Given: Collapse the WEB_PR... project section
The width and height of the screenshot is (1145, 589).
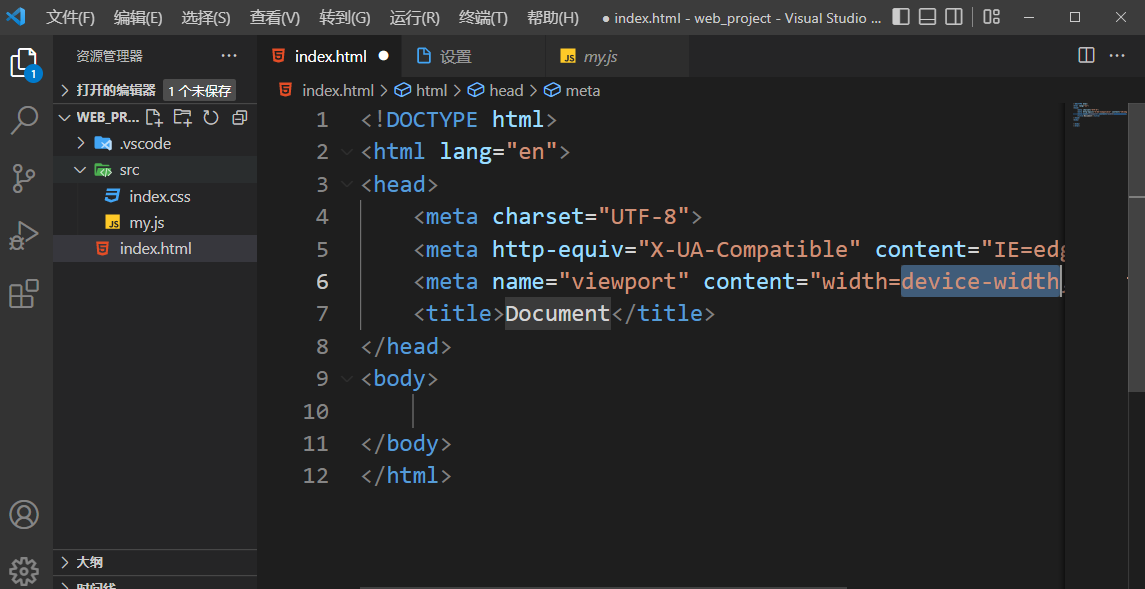Looking at the screenshot, I should (65, 118).
